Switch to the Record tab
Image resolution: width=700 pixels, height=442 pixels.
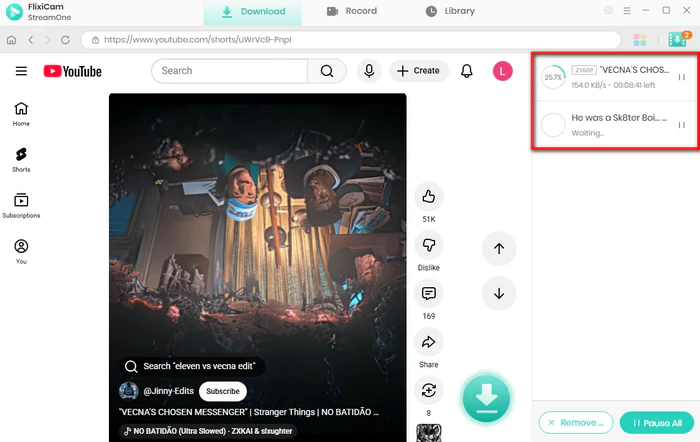352,11
